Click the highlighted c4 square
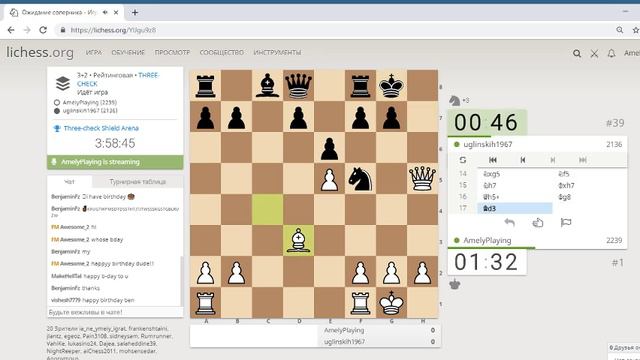This screenshot has height=360, width=640. point(267,210)
